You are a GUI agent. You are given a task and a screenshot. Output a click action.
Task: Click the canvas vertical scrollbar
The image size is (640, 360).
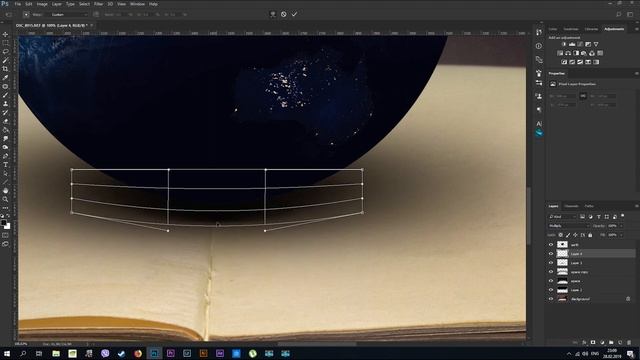point(529,216)
